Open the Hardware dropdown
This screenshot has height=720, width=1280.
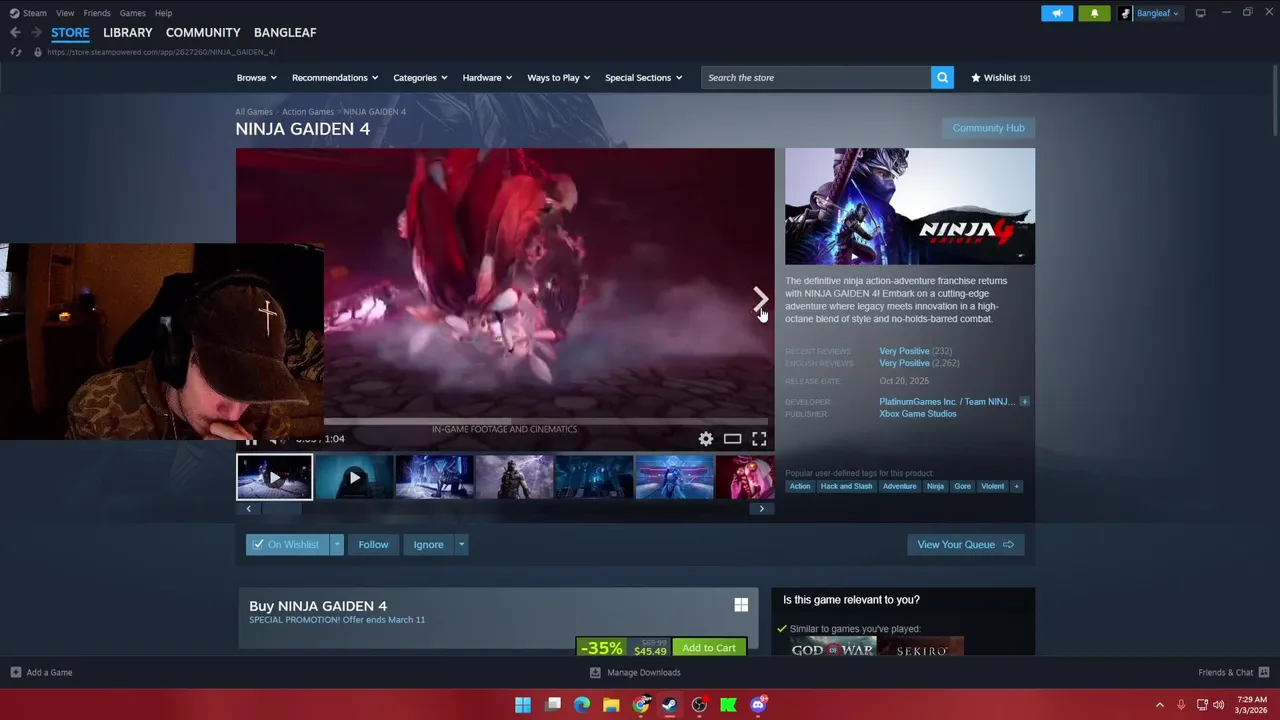pos(486,78)
